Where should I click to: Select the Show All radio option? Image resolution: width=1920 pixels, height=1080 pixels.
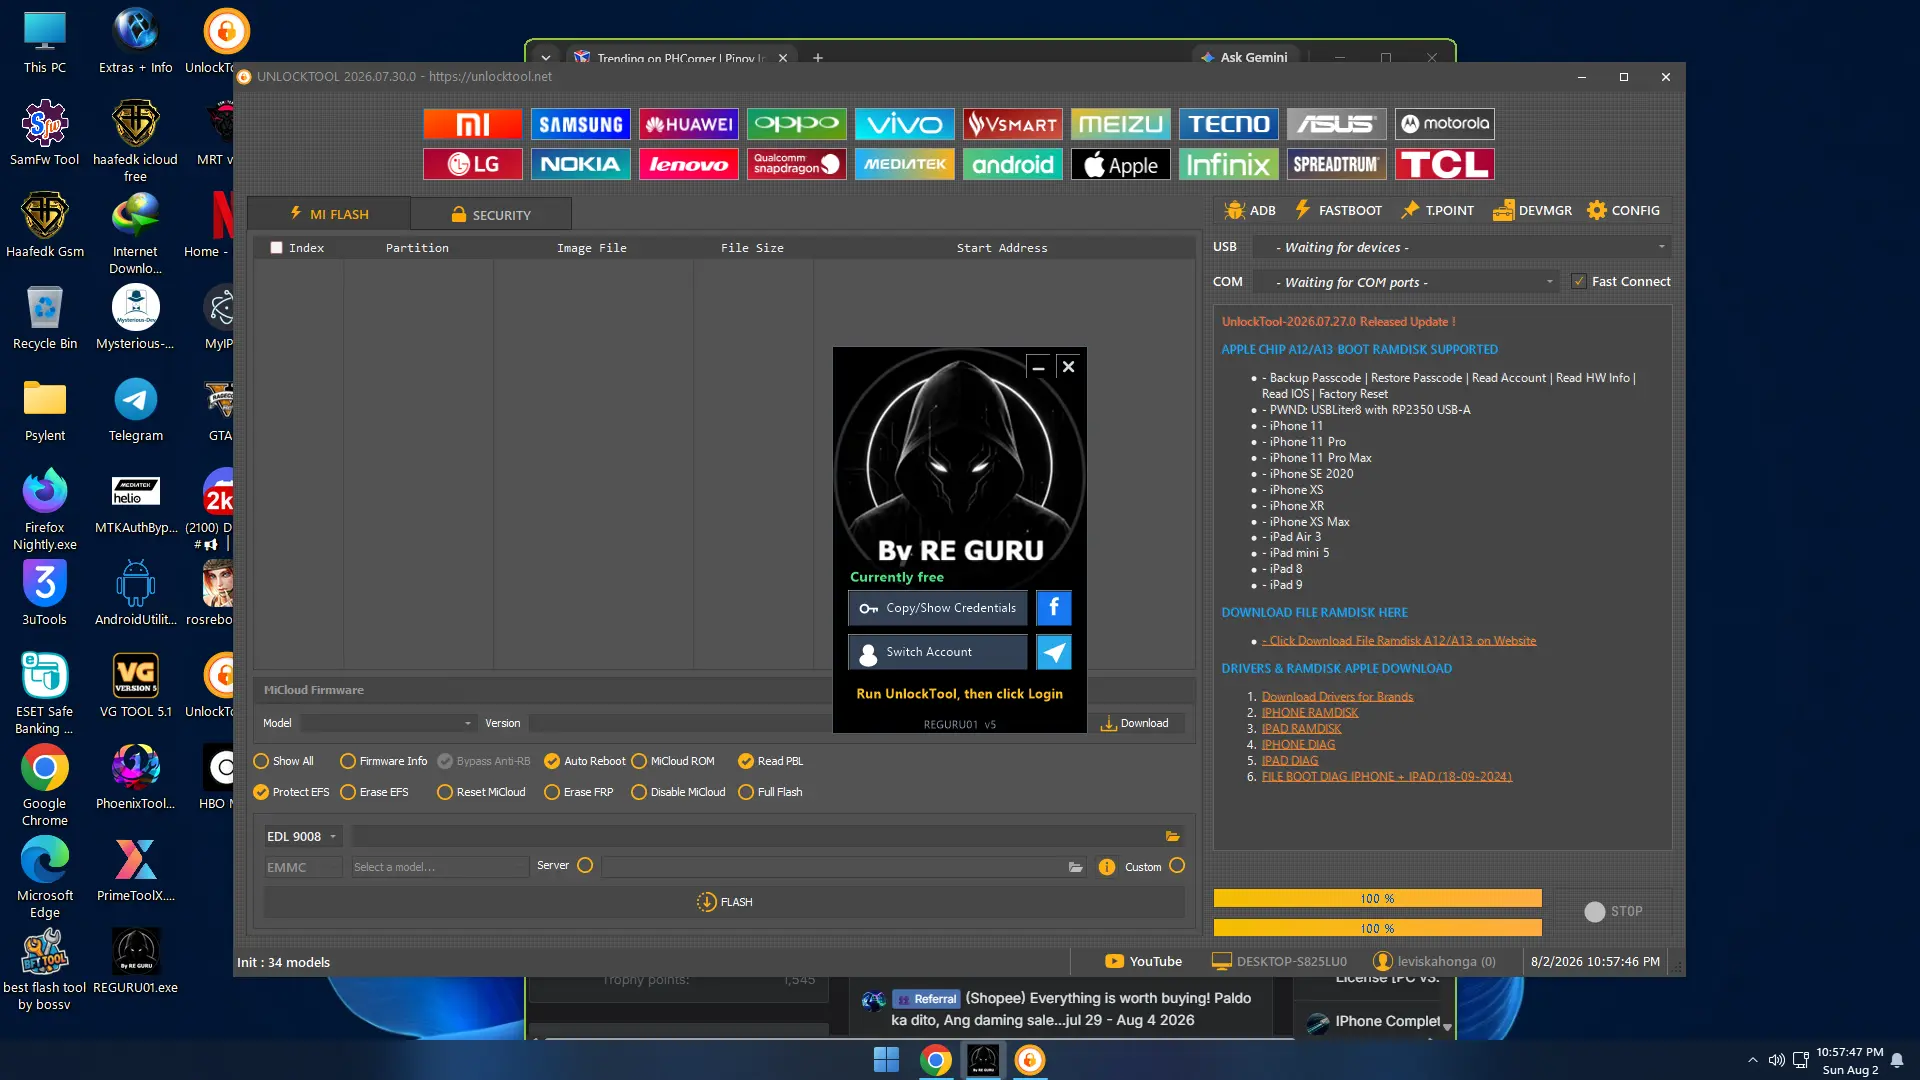[284, 761]
